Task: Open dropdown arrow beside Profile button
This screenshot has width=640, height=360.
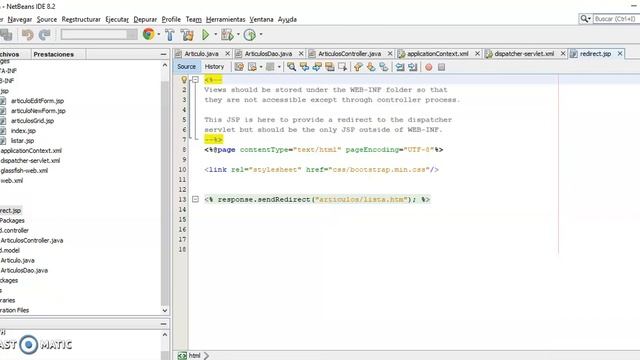Action: pos(260,35)
